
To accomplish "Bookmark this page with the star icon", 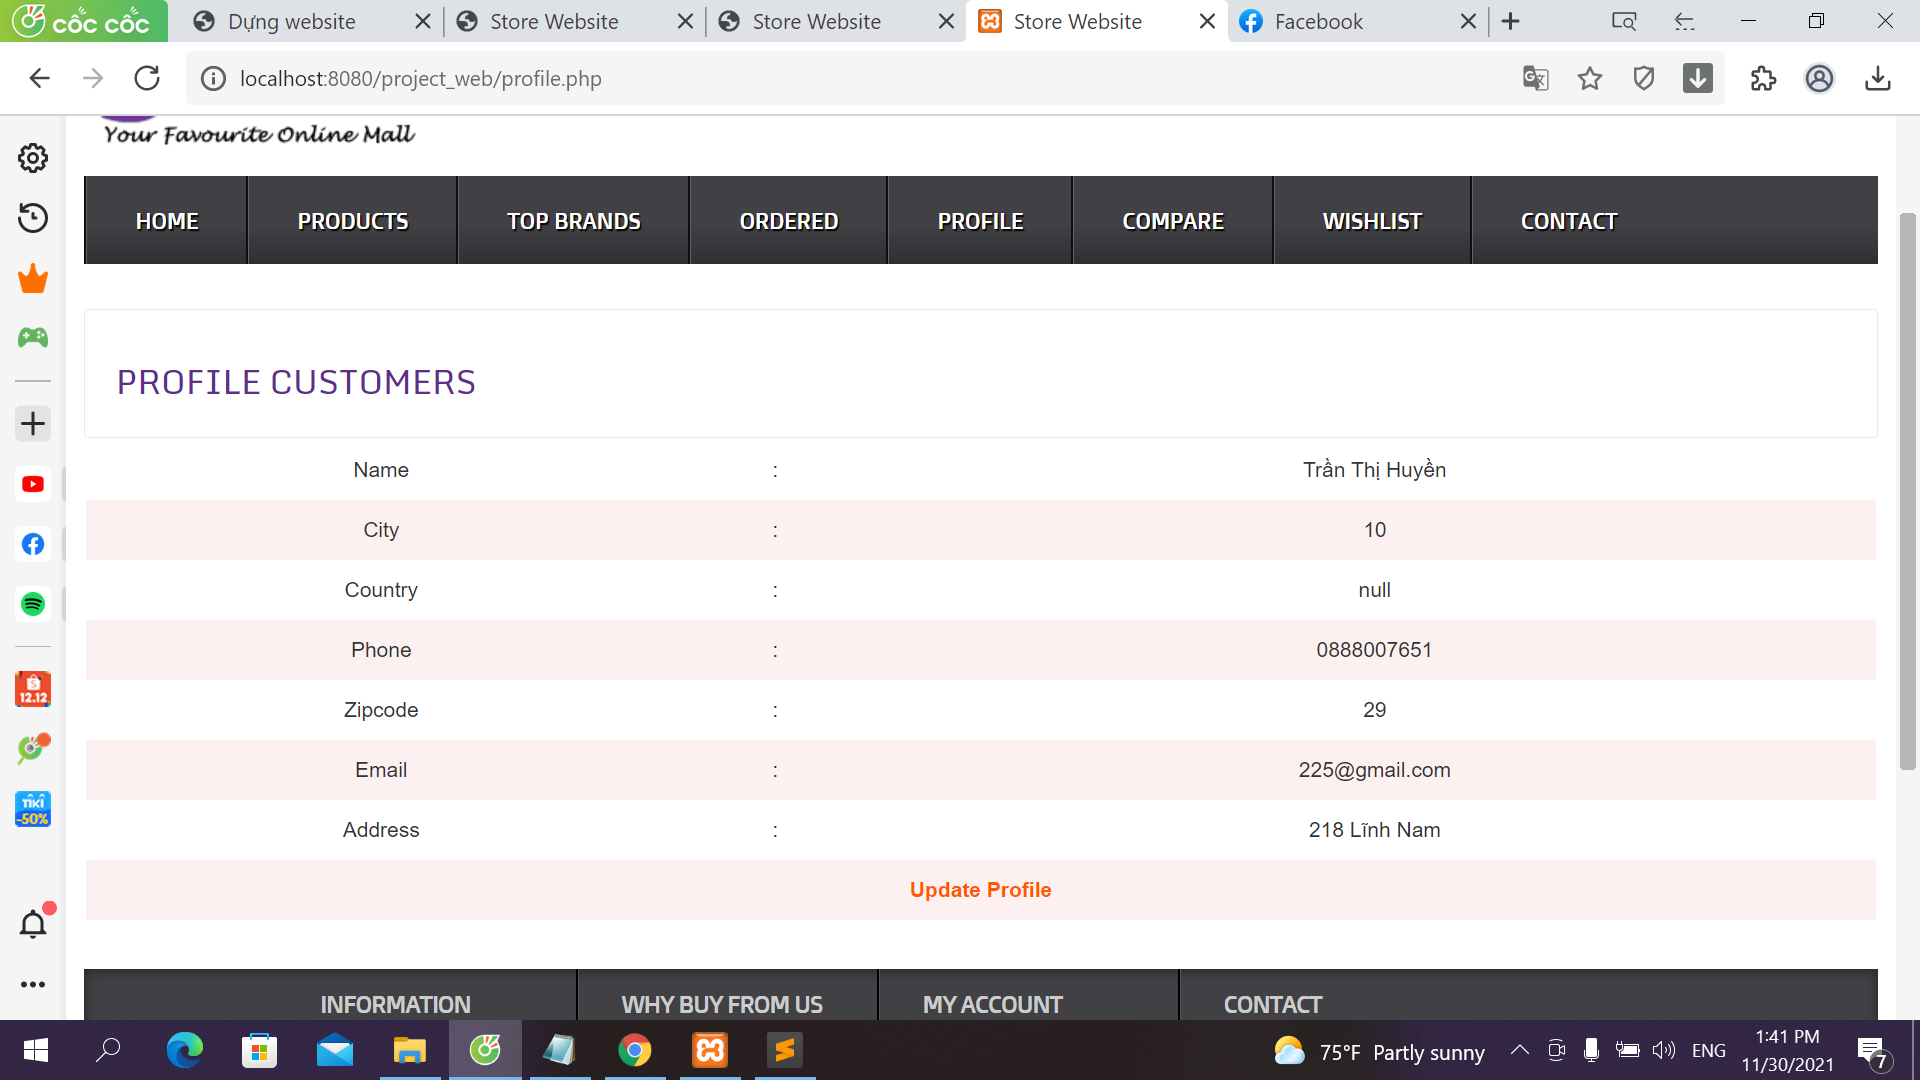I will coord(1590,78).
